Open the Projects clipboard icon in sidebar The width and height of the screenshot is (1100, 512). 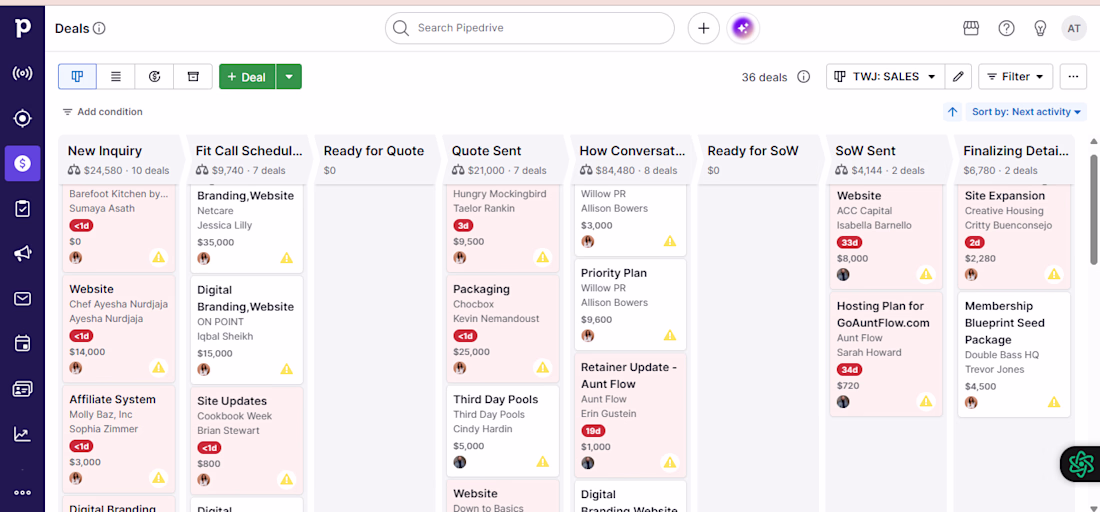(22, 209)
